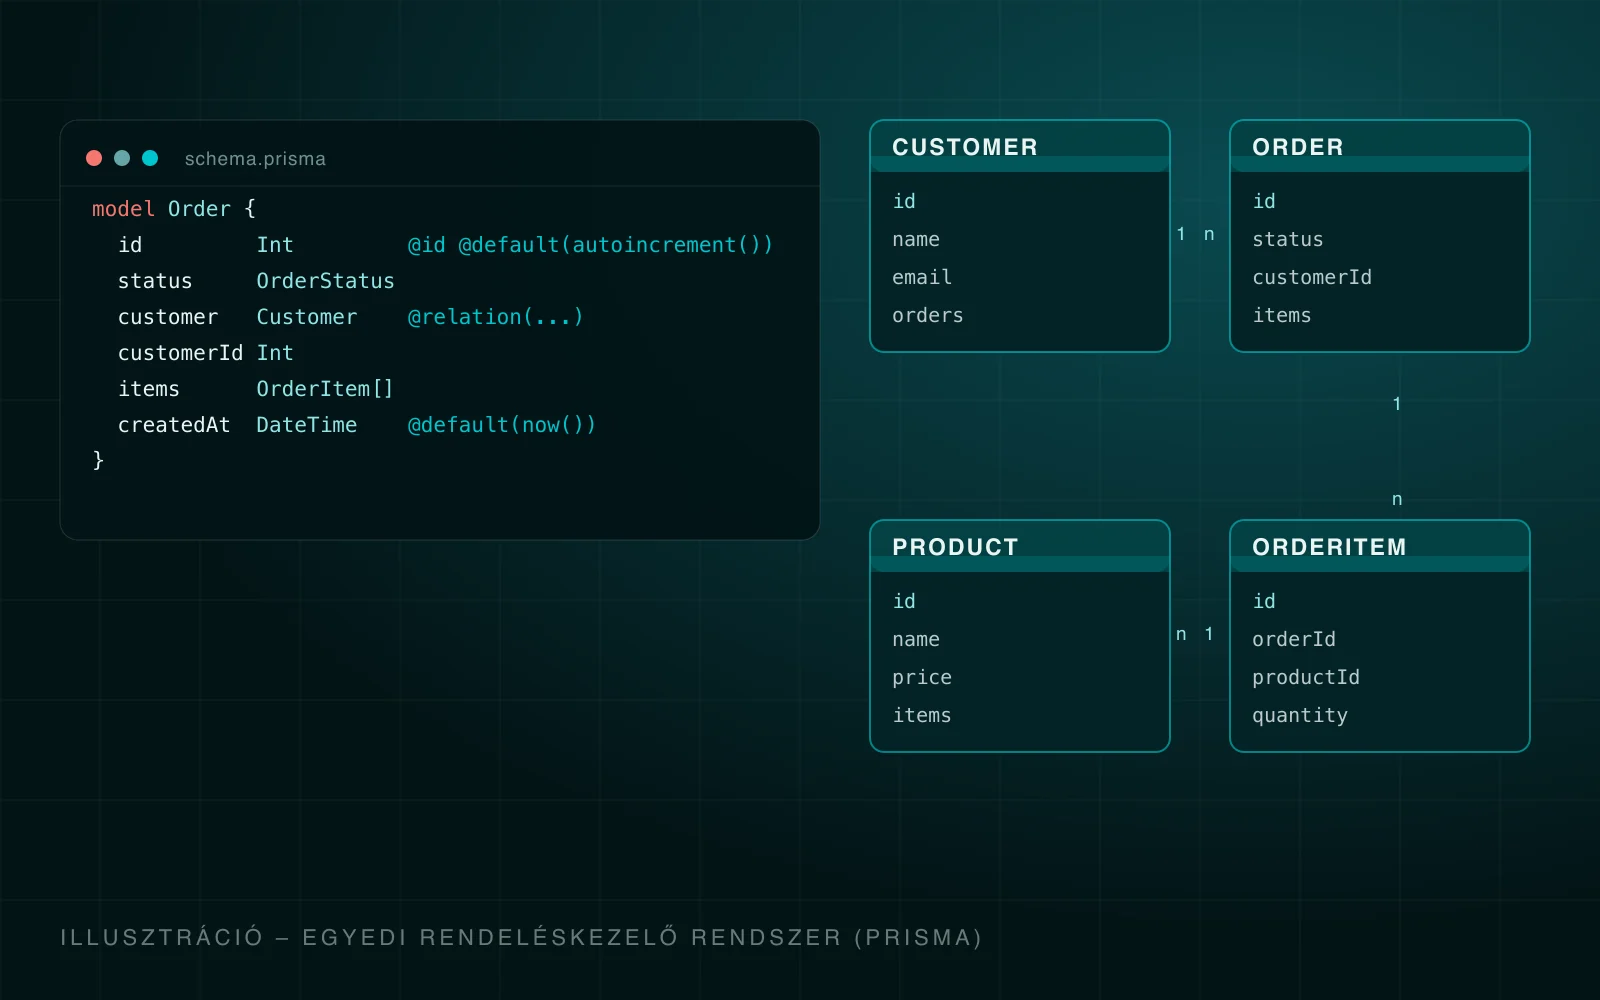Select 'customerId' in the ORDER table
The height and width of the screenshot is (1000, 1600).
1312,277
